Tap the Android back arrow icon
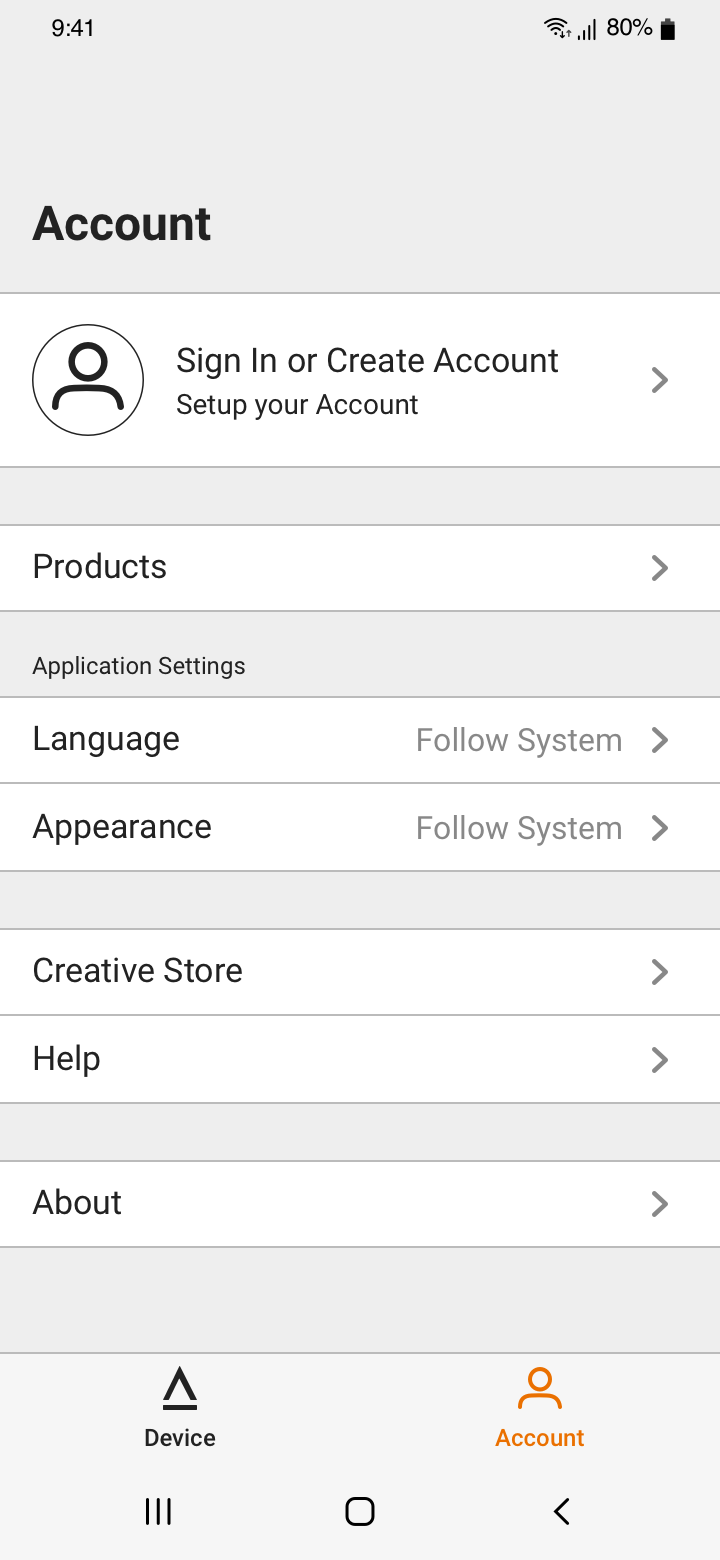This screenshot has width=720, height=1560. click(x=562, y=1511)
